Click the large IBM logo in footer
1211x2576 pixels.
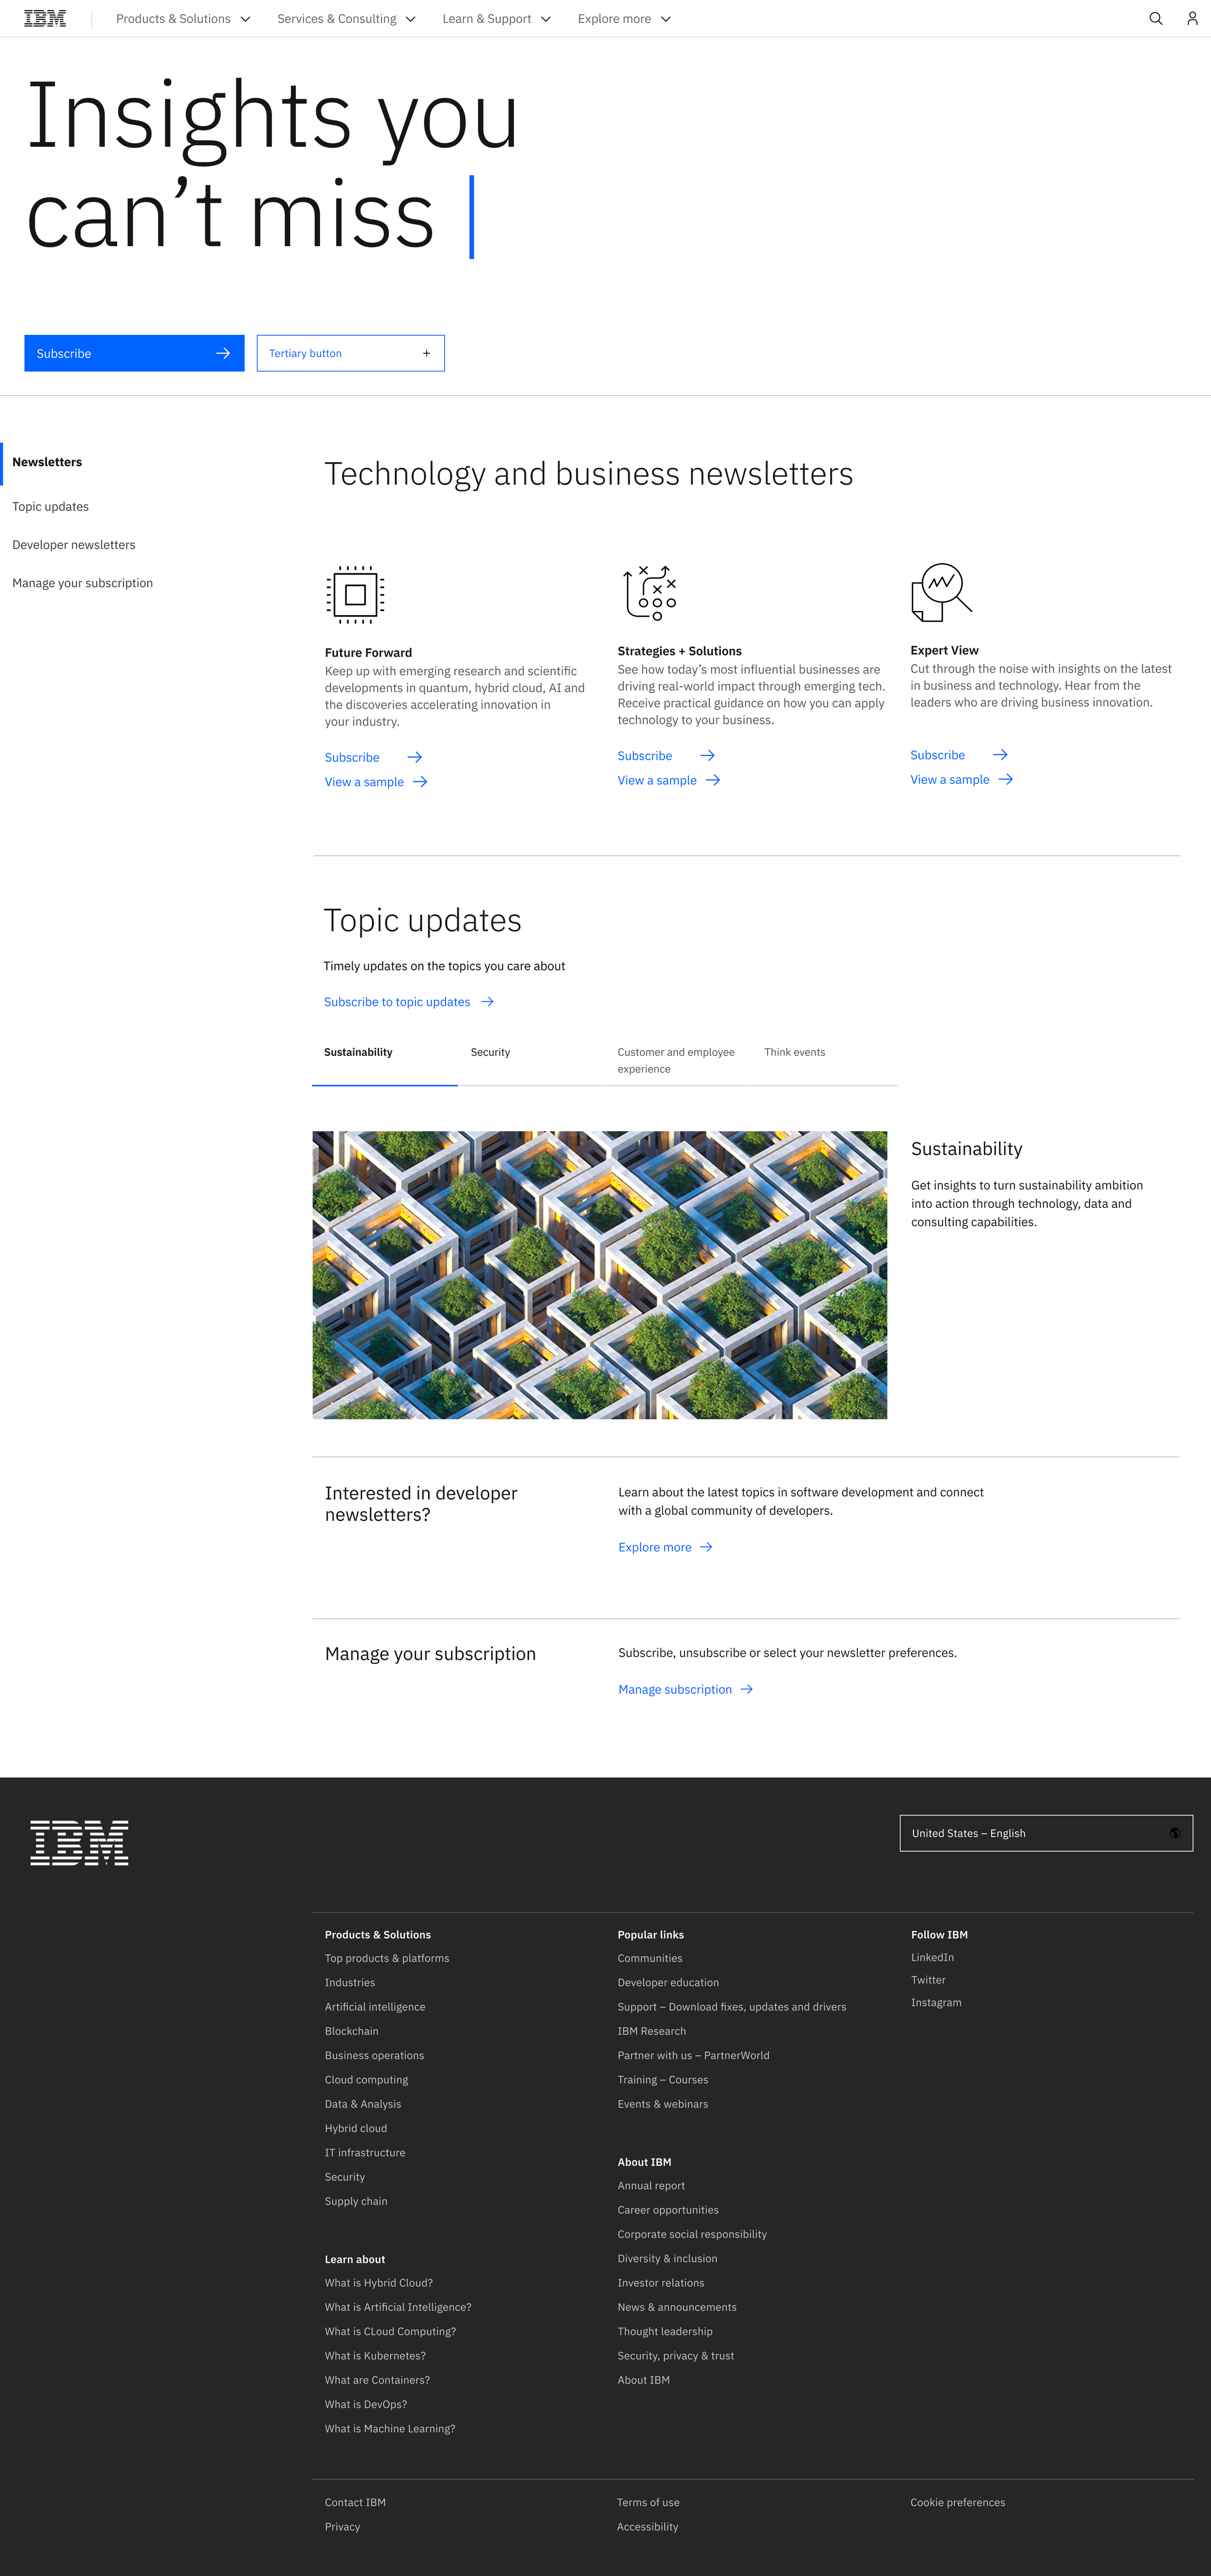[x=80, y=1842]
